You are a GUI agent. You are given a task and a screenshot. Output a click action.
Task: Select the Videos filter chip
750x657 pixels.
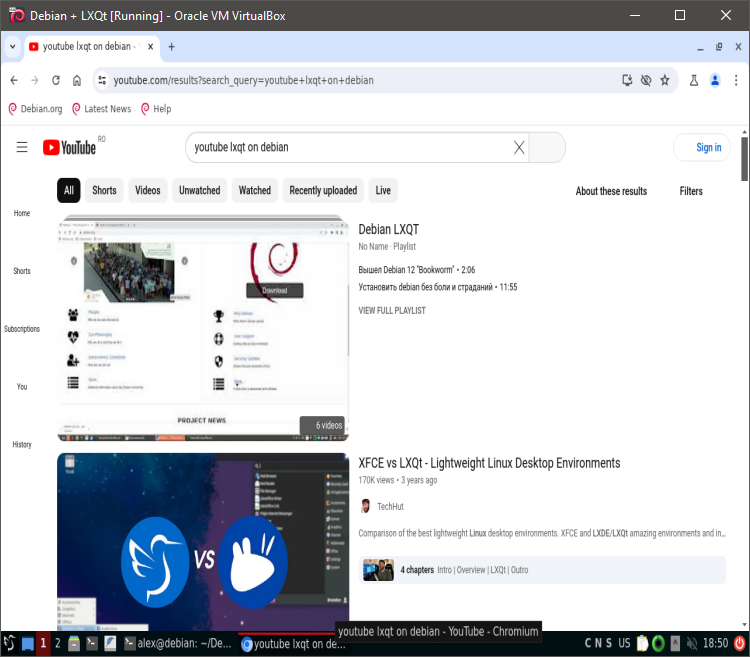coord(148,190)
